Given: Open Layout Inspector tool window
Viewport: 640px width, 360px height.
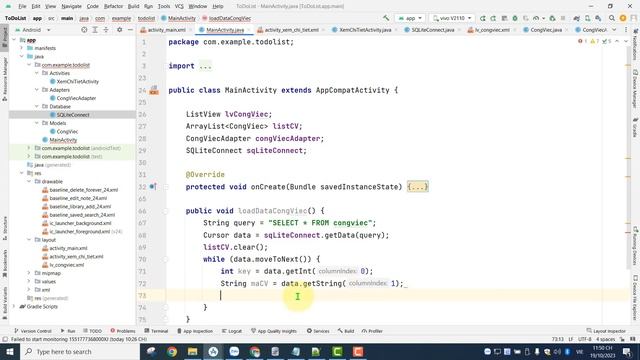Looking at the screenshot, I should [606, 331].
